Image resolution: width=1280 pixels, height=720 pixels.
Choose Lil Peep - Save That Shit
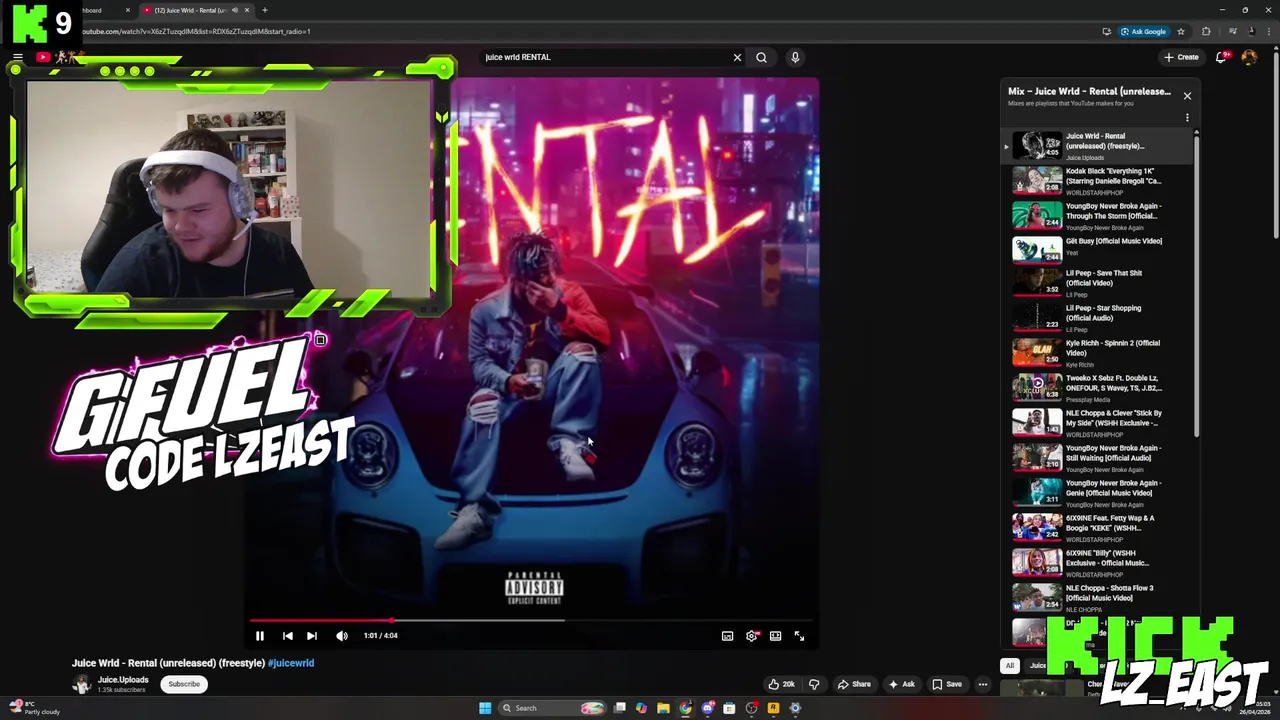(1097, 282)
